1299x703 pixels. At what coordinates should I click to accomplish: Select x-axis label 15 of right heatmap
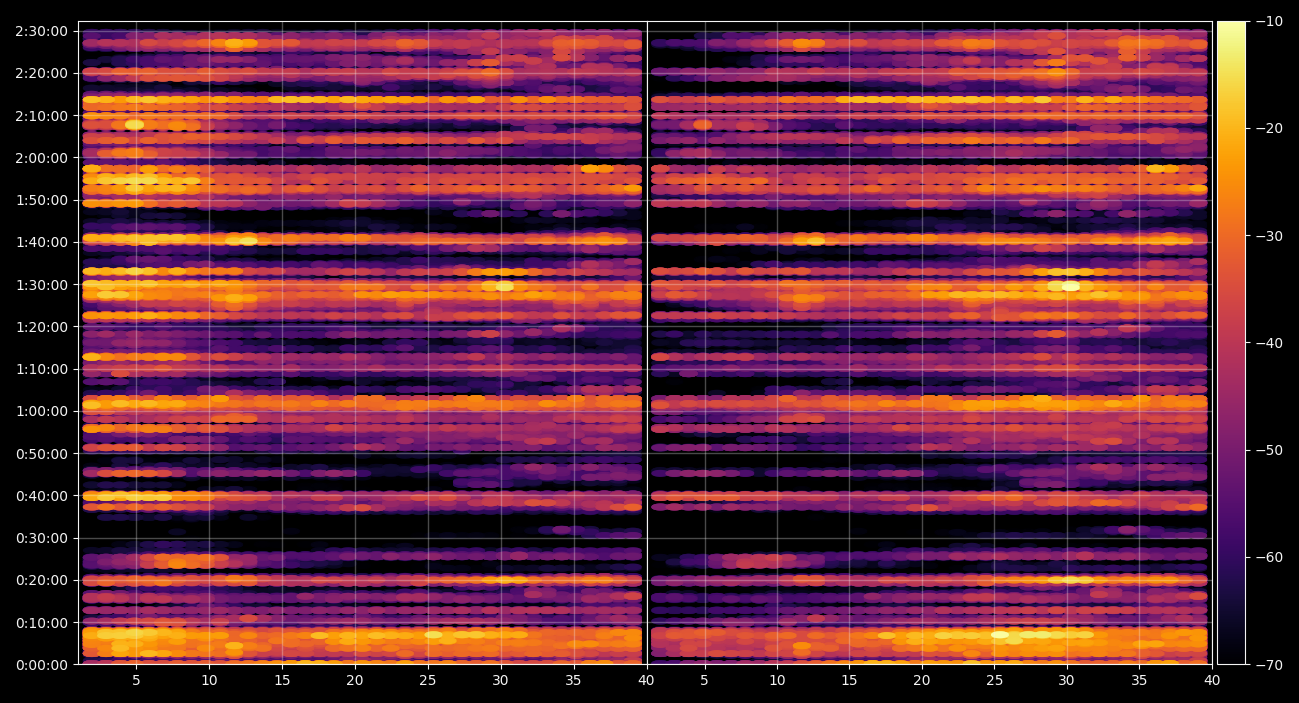click(849, 681)
